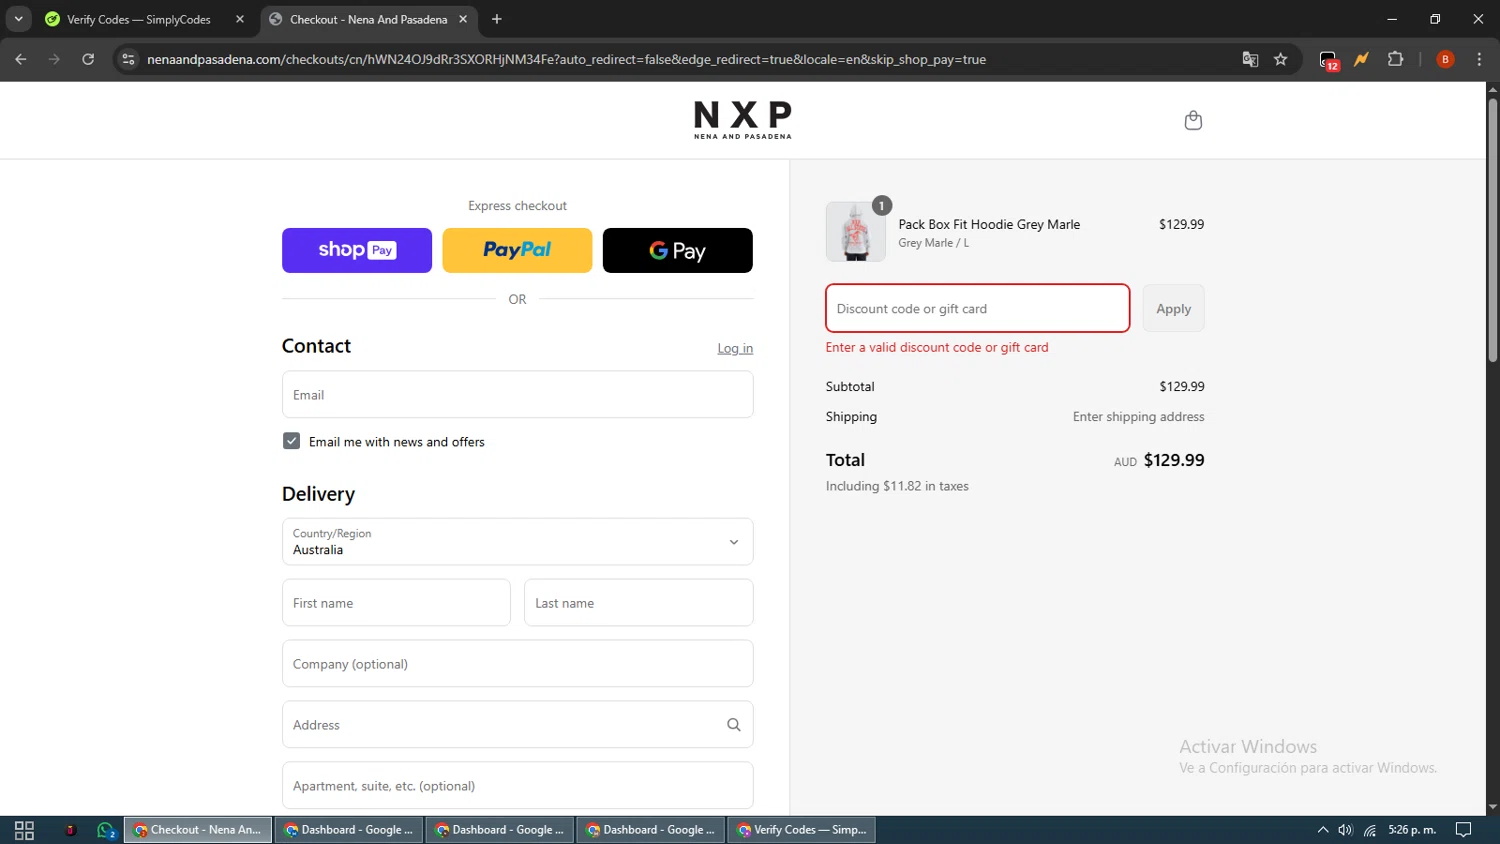Image resolution: width=1500 pixels, height=844 pixels.
Task: Click the taskbar clock 5:26 p. m.
Action: click(x=1412, y=830)
